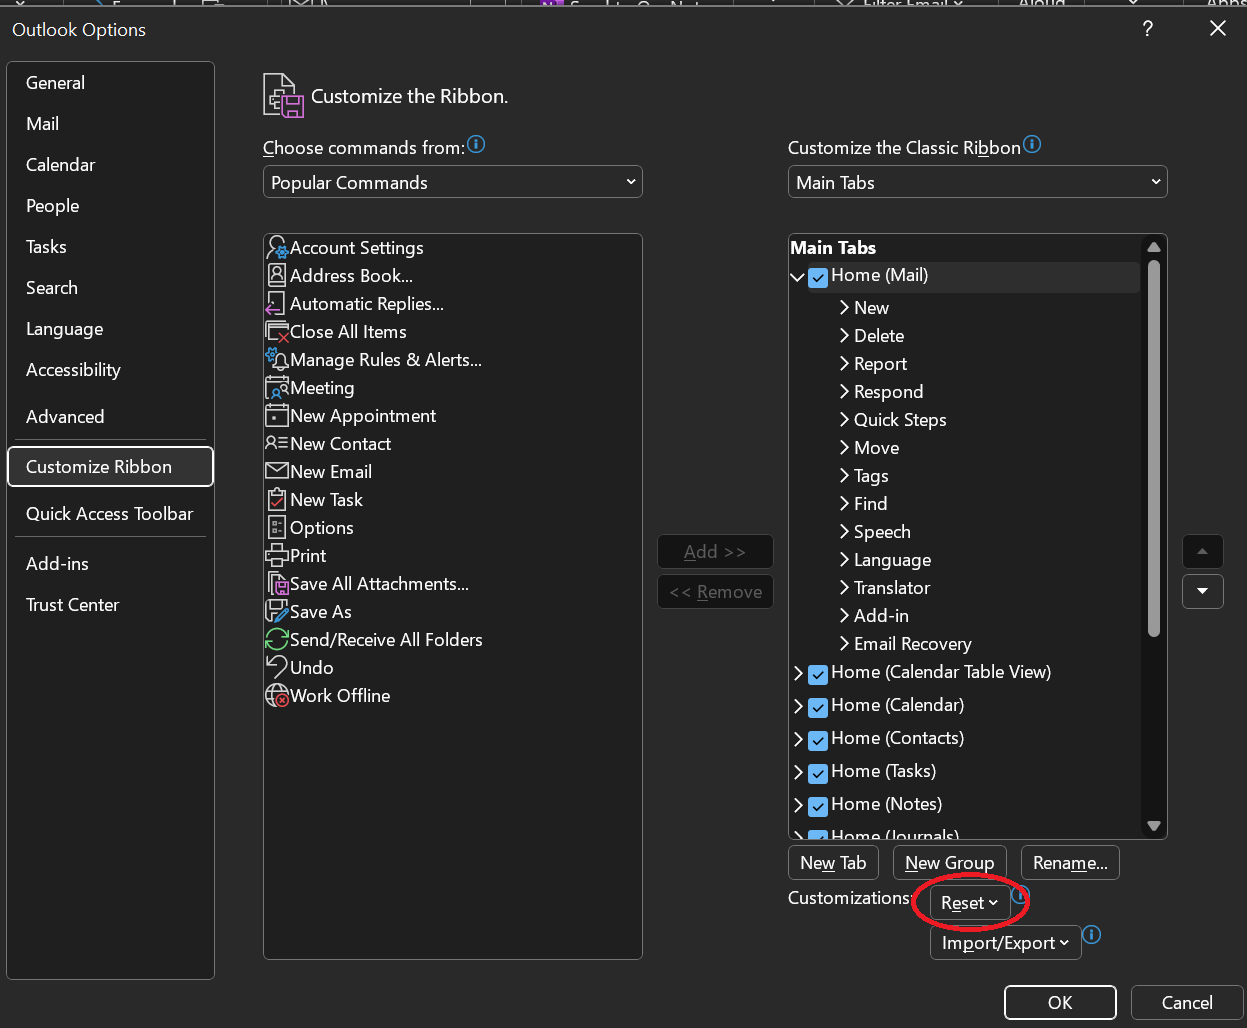Open the Reset dropdown button
Screen dimensions: 1247x1028
(970, 903)
